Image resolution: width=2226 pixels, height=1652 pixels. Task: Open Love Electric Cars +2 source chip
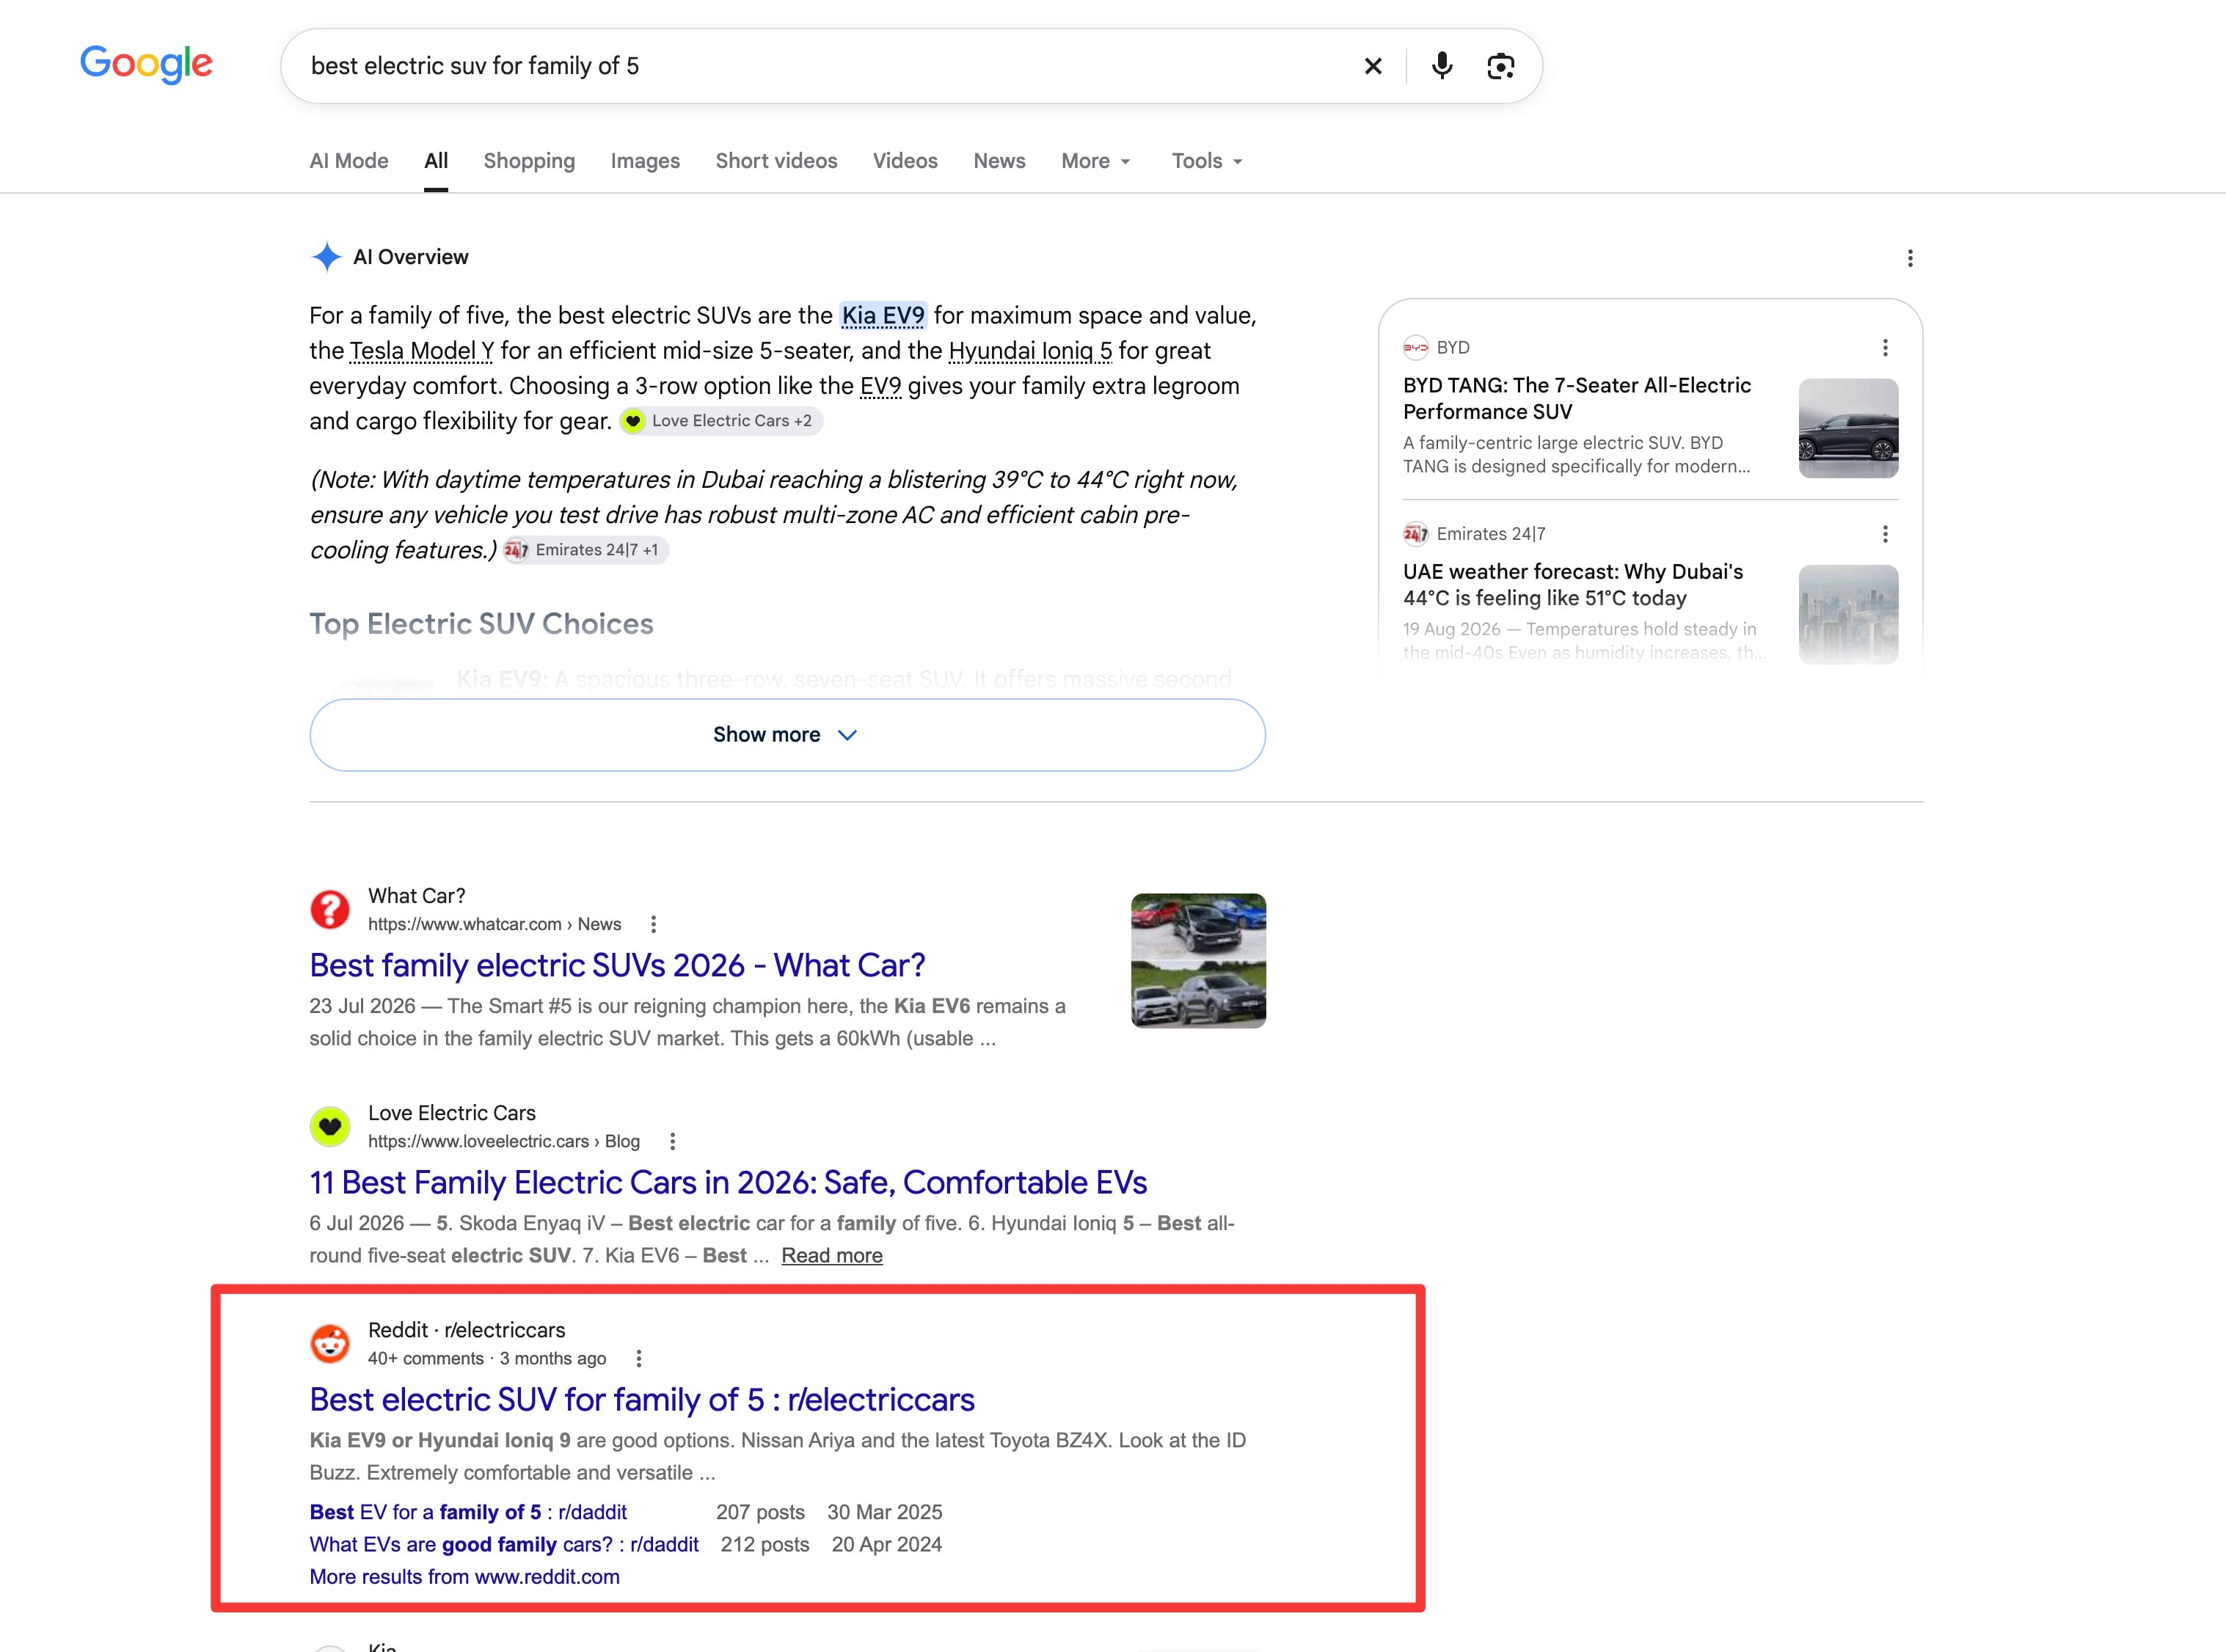point(720,421)
